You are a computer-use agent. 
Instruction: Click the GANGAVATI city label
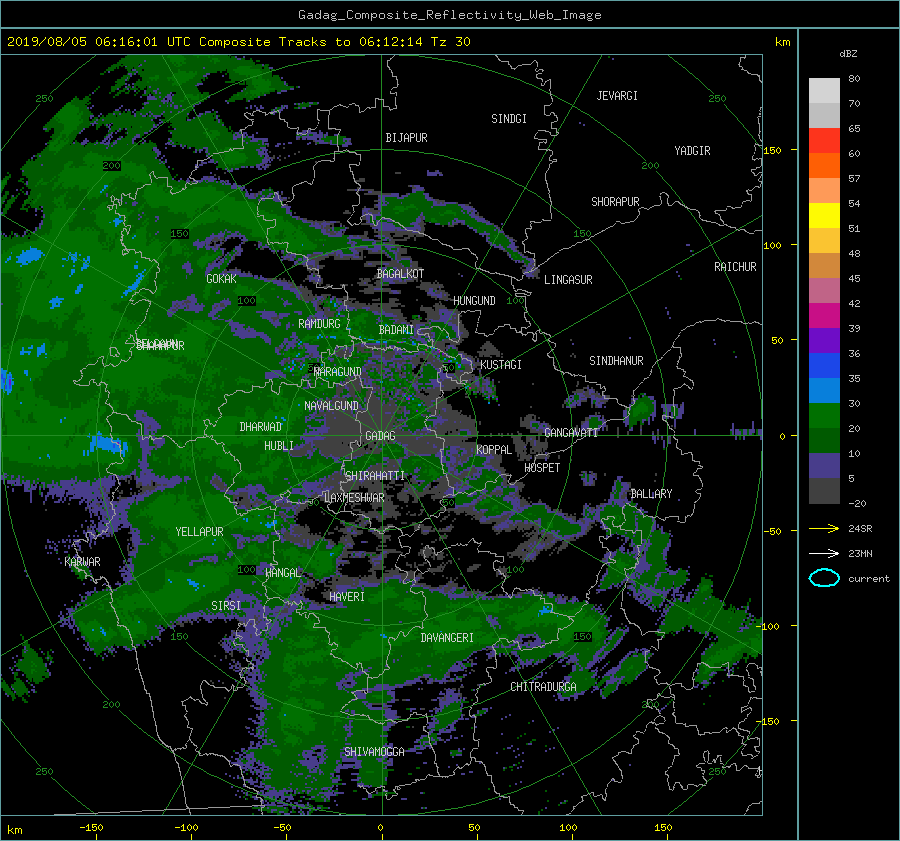coord(571,433)
